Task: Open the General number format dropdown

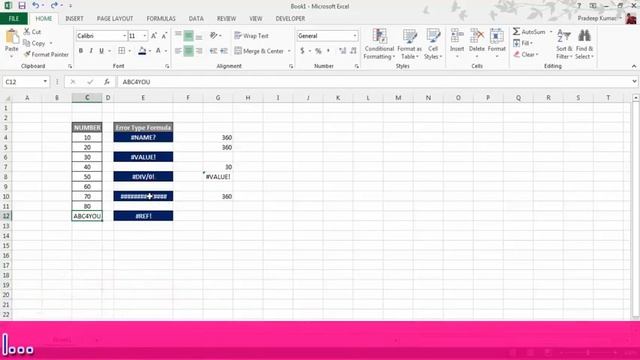Action: [x=354, y=36]
